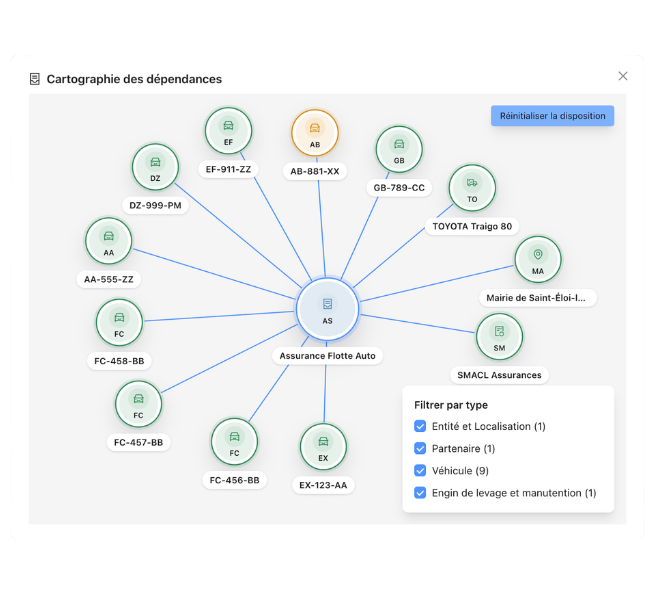Select the FC node above FC-458-BB
The image size is (660, 600).
coord(119,323)
